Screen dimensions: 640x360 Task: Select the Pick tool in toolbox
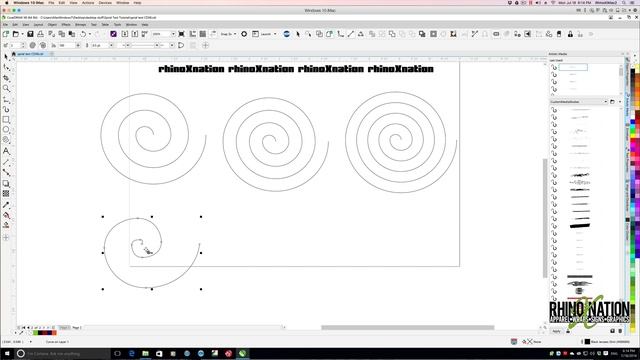[x=6, y=57]
